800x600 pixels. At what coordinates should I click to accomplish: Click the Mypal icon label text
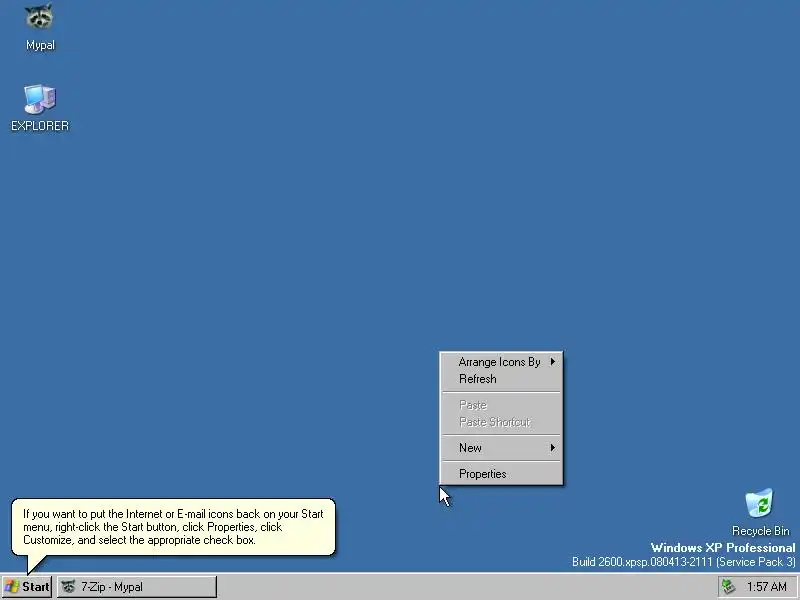click(40, 45)
